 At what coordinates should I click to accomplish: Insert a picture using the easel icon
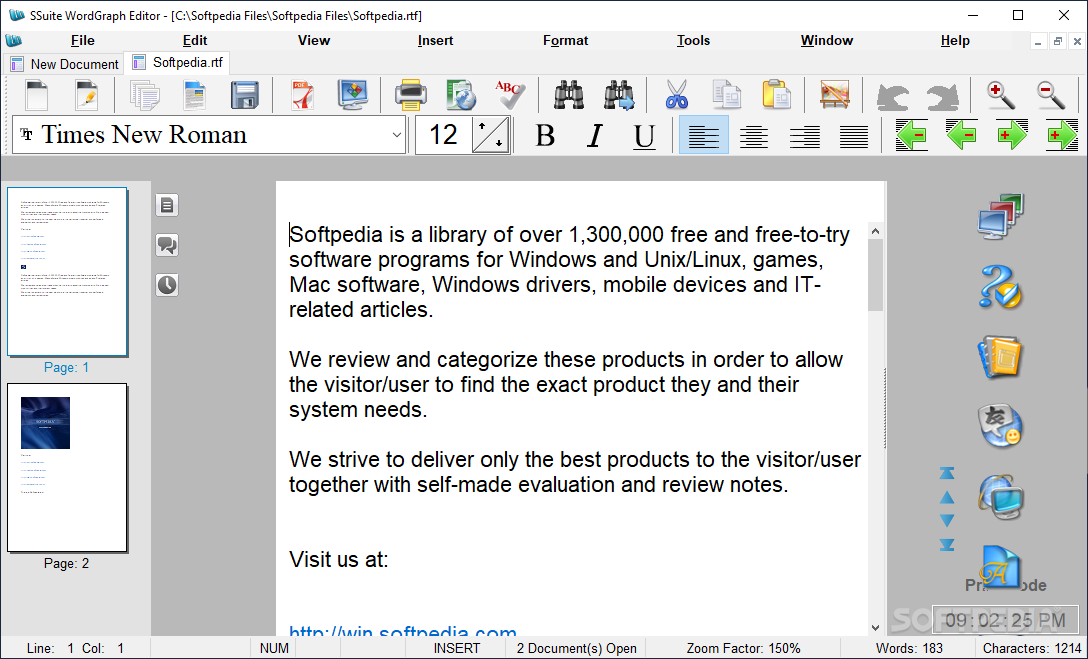835,95
